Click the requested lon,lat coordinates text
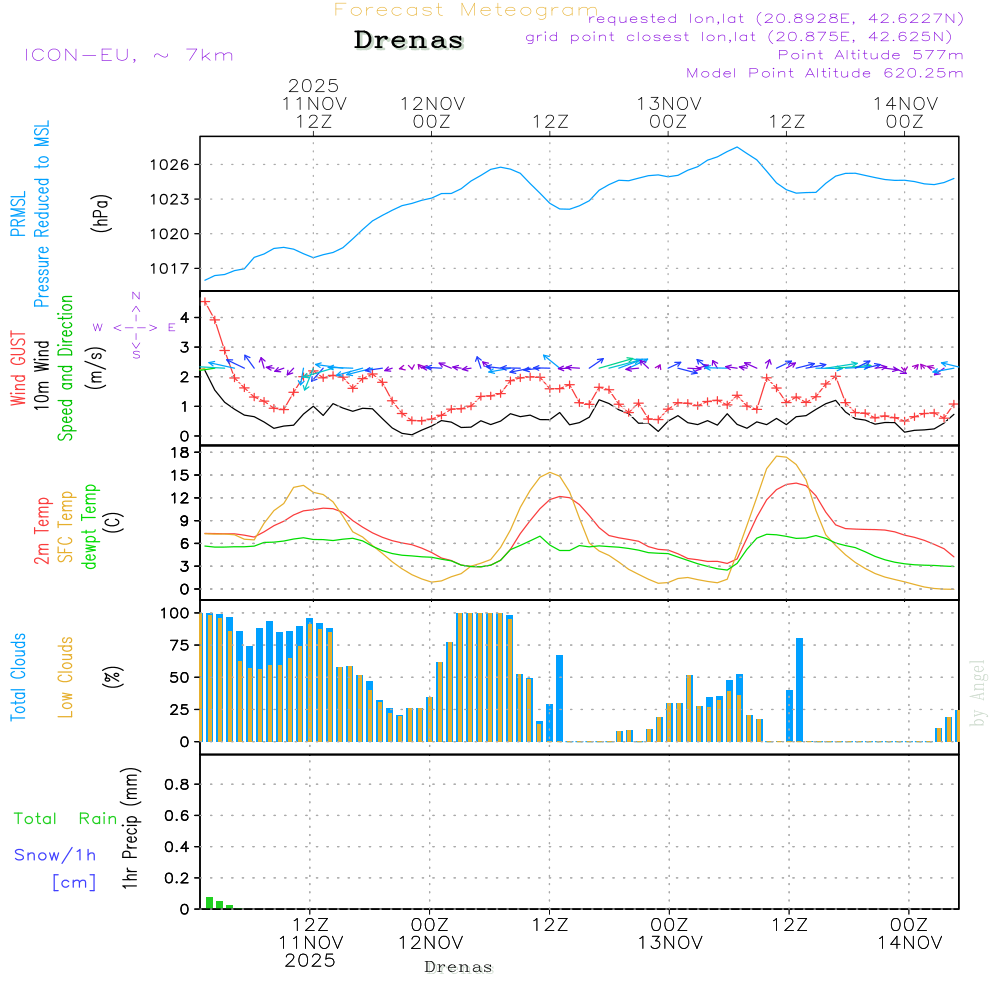 pos(775,19)
